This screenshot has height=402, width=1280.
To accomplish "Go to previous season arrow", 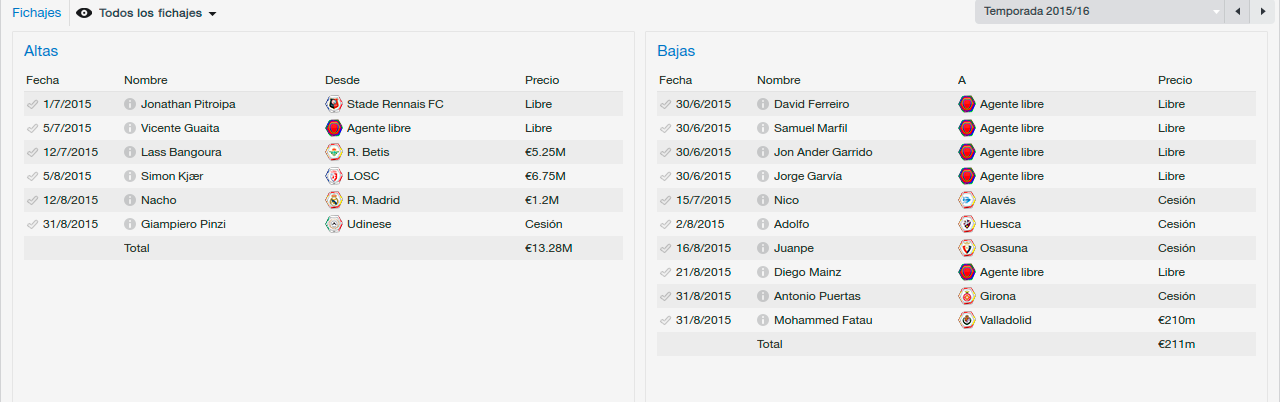I will [x=1238, y=12].
